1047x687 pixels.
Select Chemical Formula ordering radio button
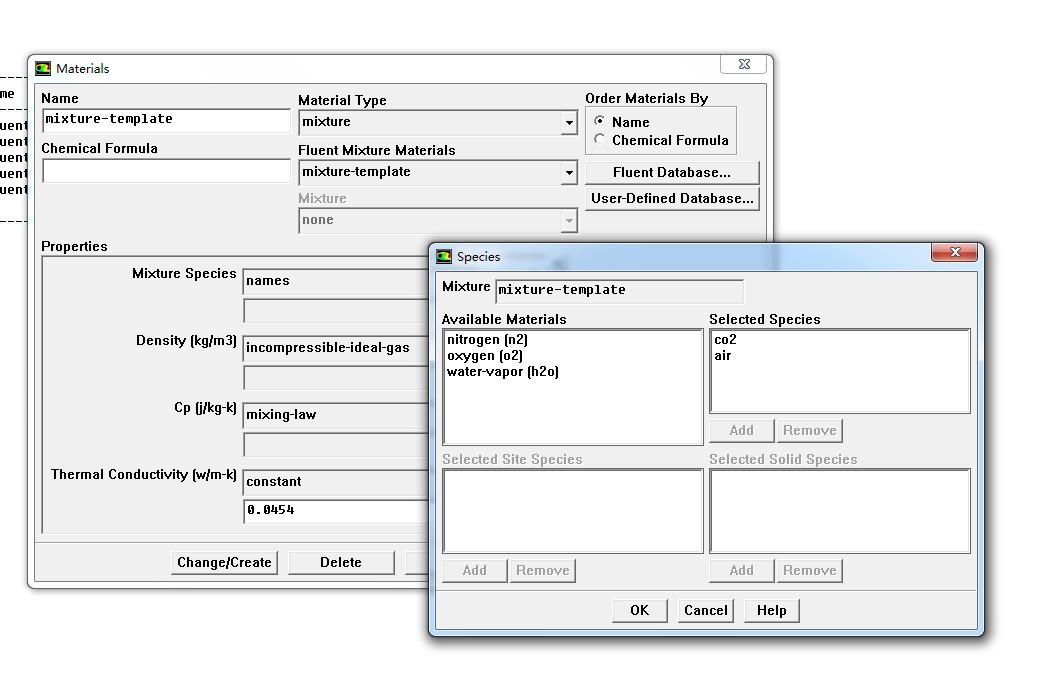point(600,140)
